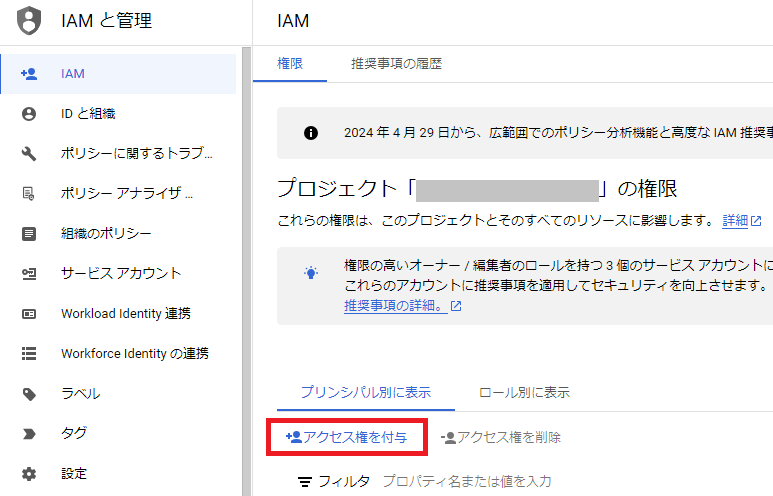Open the 詳細 link
Image resolution: width=773 pixels, height=496 pixels.
coord(735,220)
